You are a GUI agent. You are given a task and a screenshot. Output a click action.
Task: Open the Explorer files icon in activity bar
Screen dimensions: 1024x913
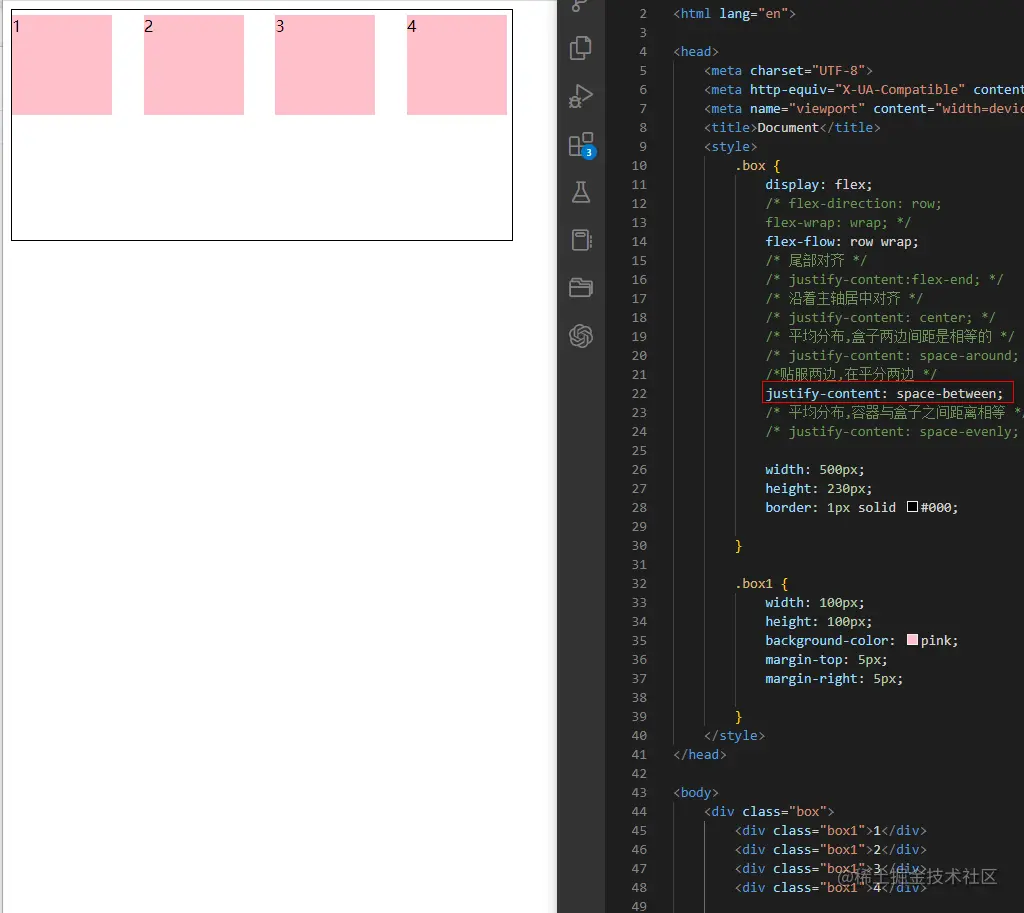[581, 48]
